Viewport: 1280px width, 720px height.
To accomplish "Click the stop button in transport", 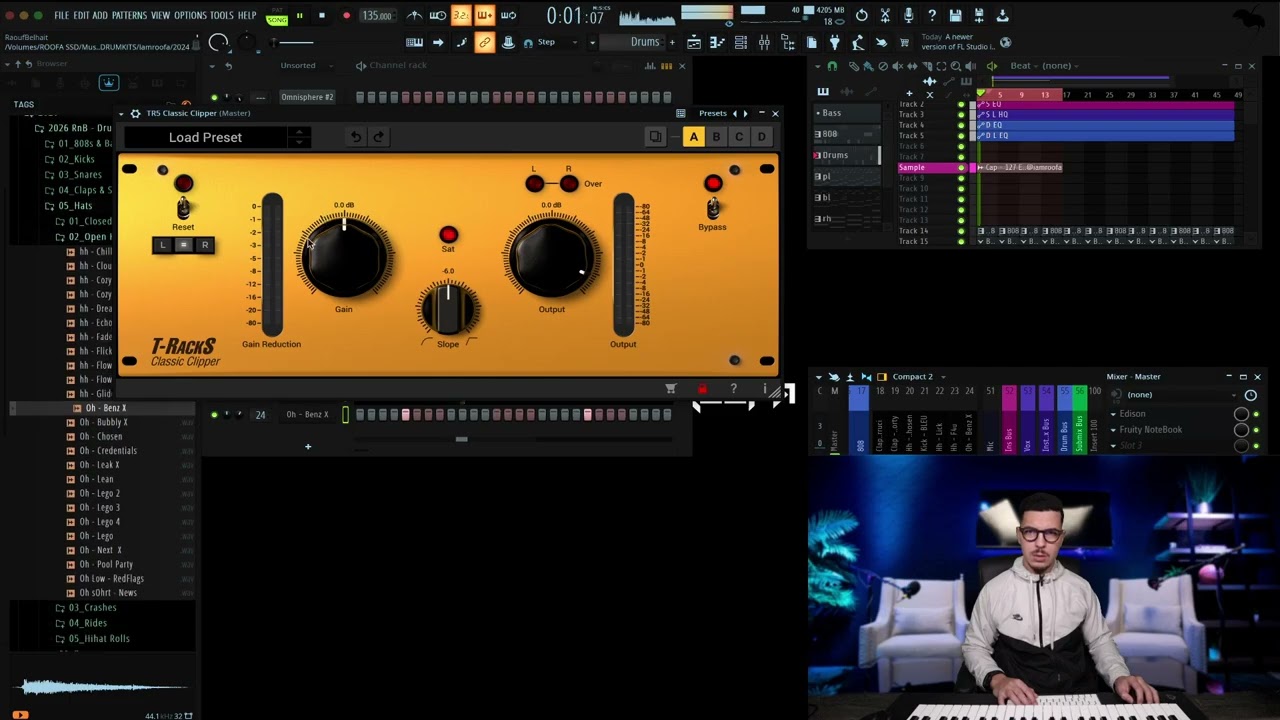I will (x=322, y=16).
